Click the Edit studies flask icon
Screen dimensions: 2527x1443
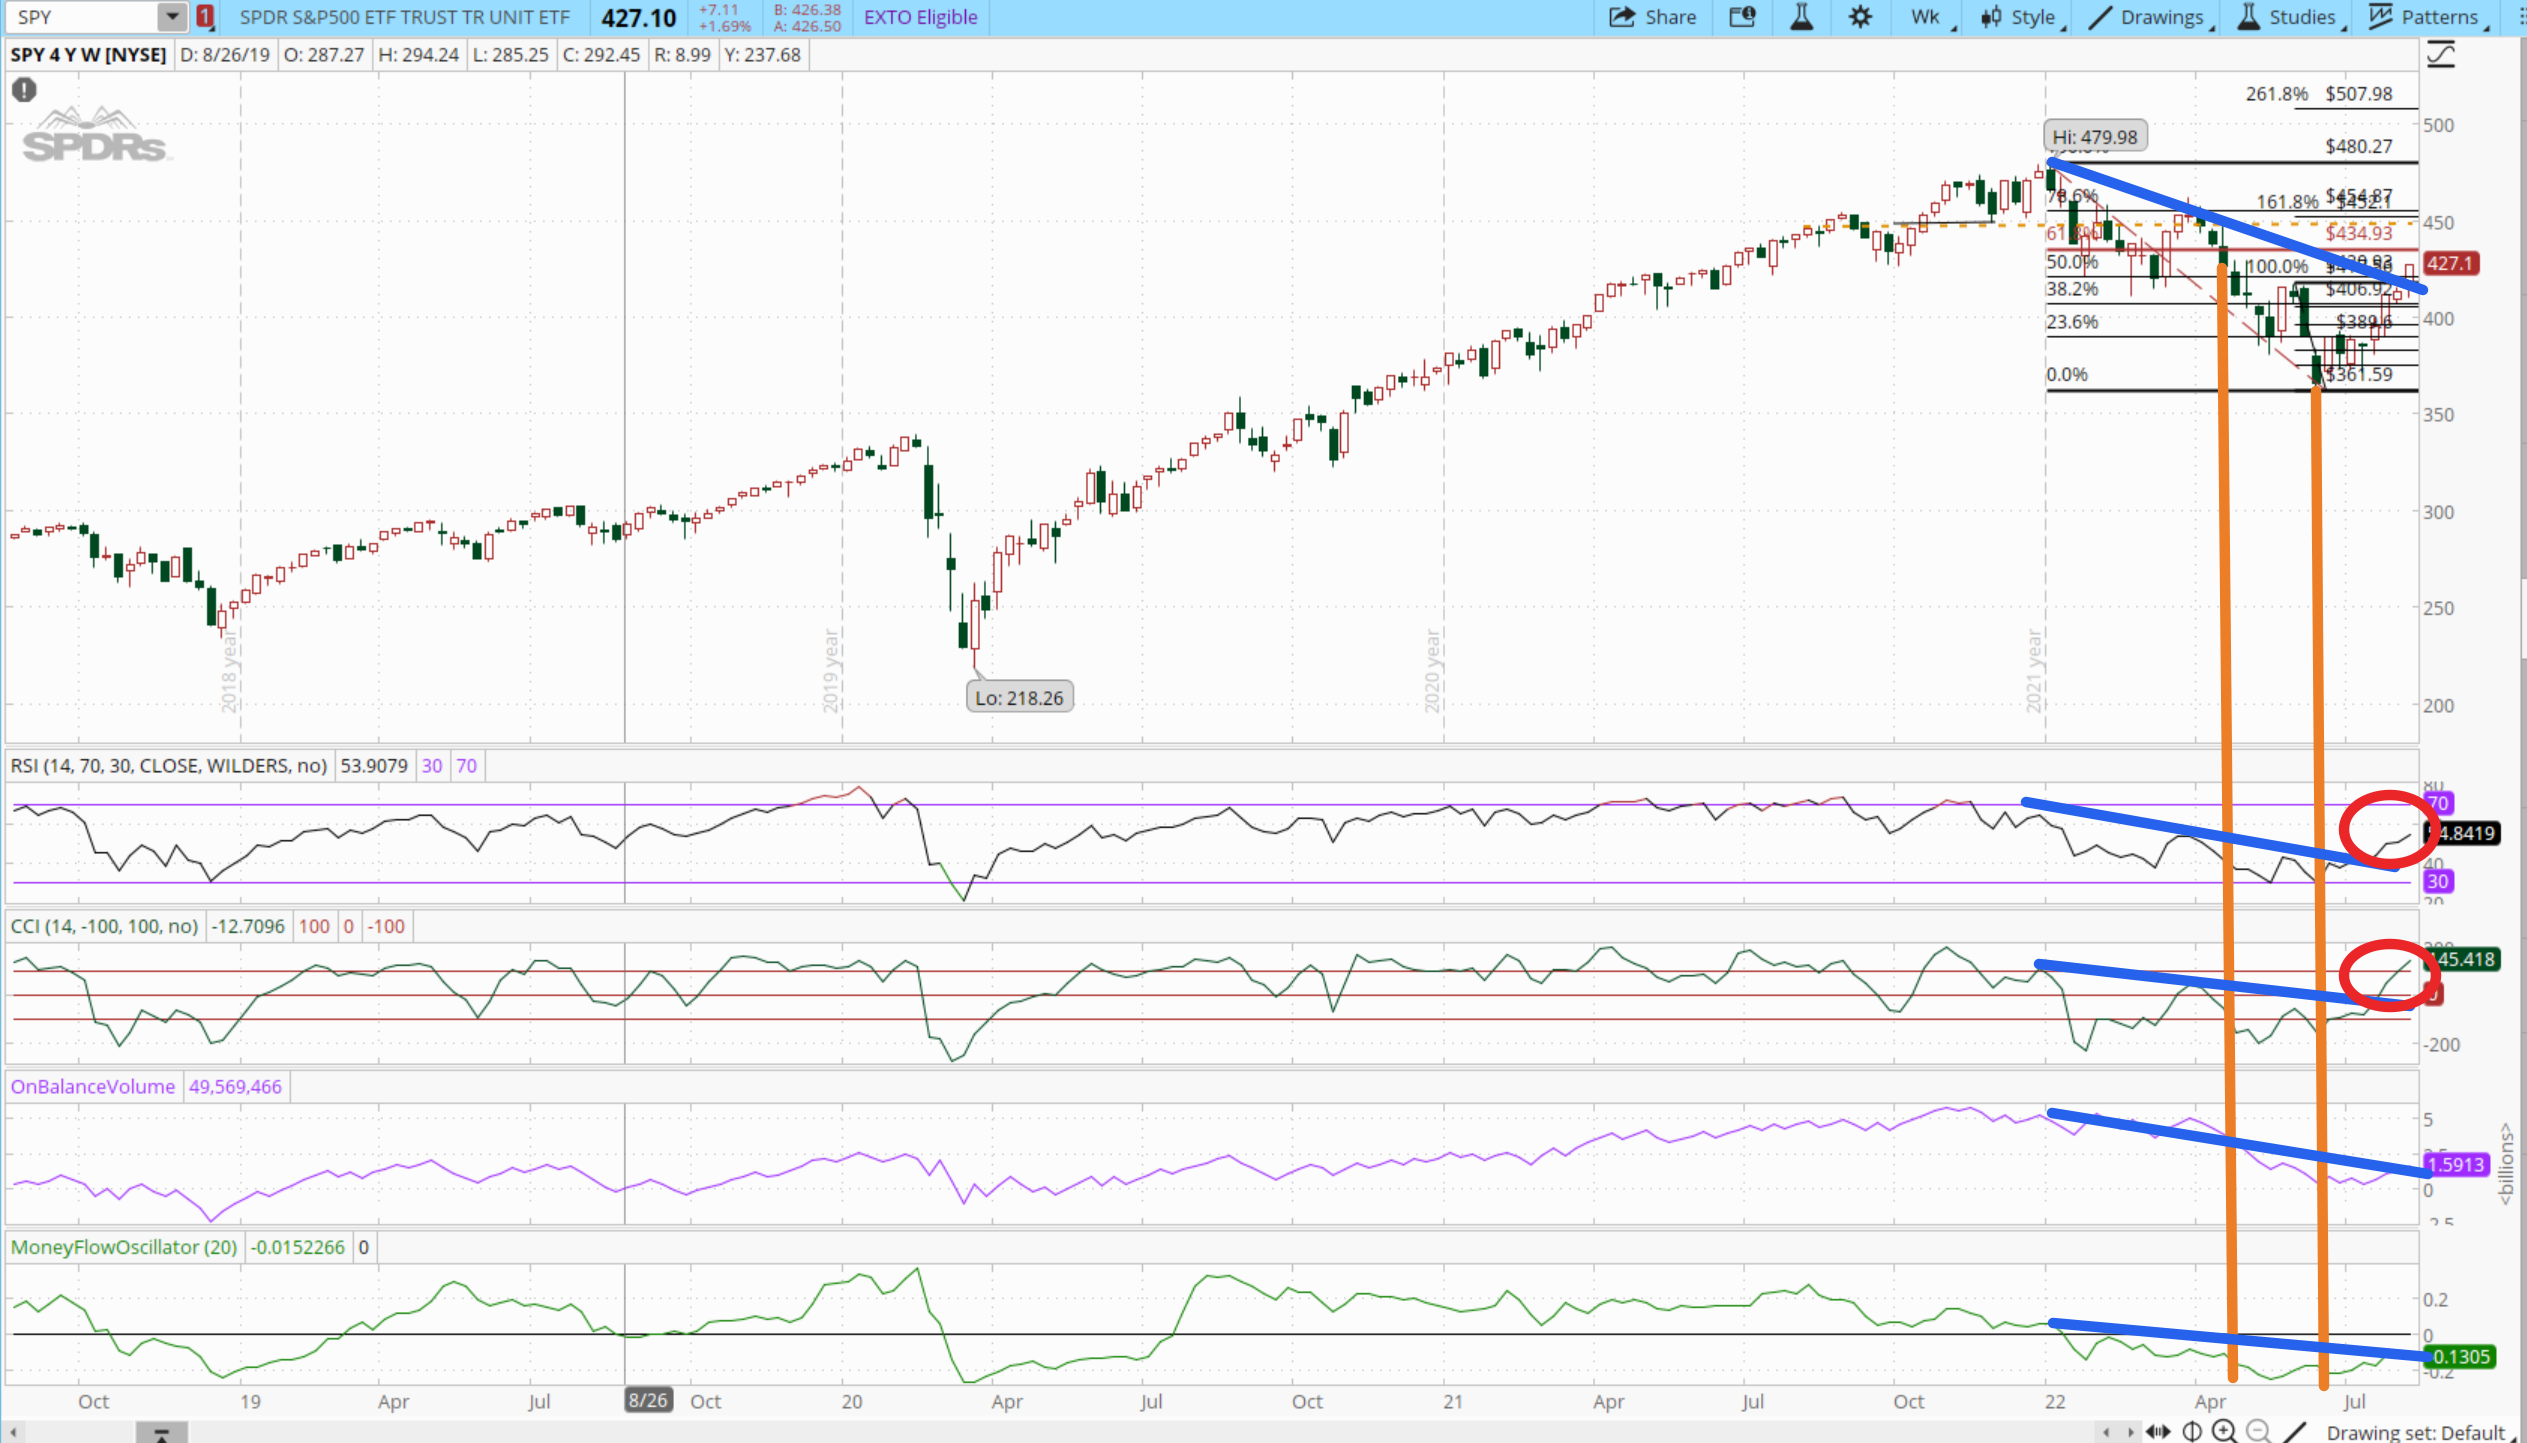pyautogui.click(x=1801, y=17)
